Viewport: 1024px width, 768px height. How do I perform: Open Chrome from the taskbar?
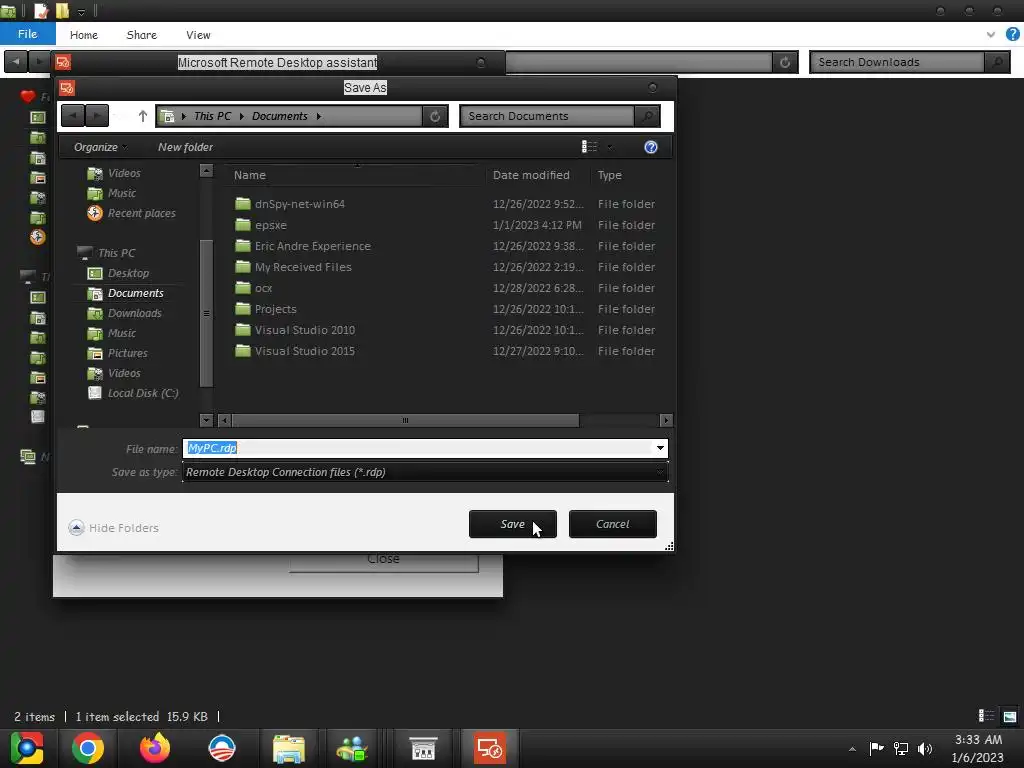[x=88, y=748]
